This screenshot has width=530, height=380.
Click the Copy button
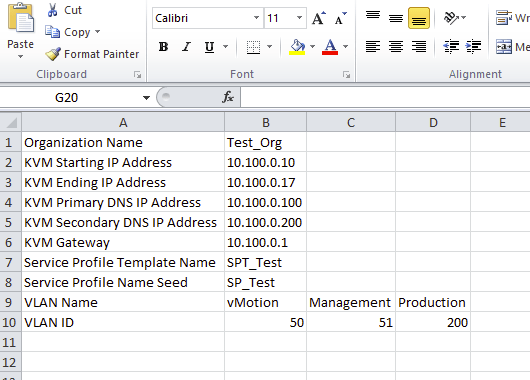click(x=68, y=32)
